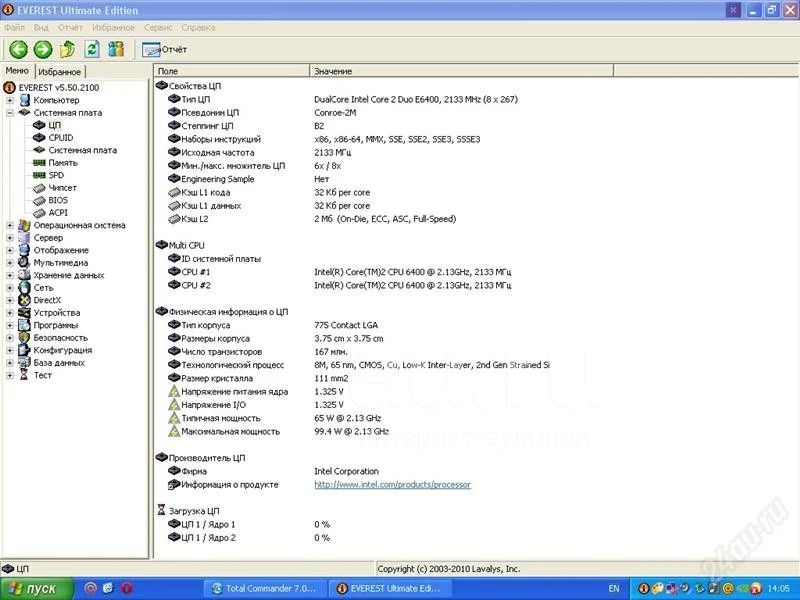Expand the Устройства tree node

click(x=10, y=313)
